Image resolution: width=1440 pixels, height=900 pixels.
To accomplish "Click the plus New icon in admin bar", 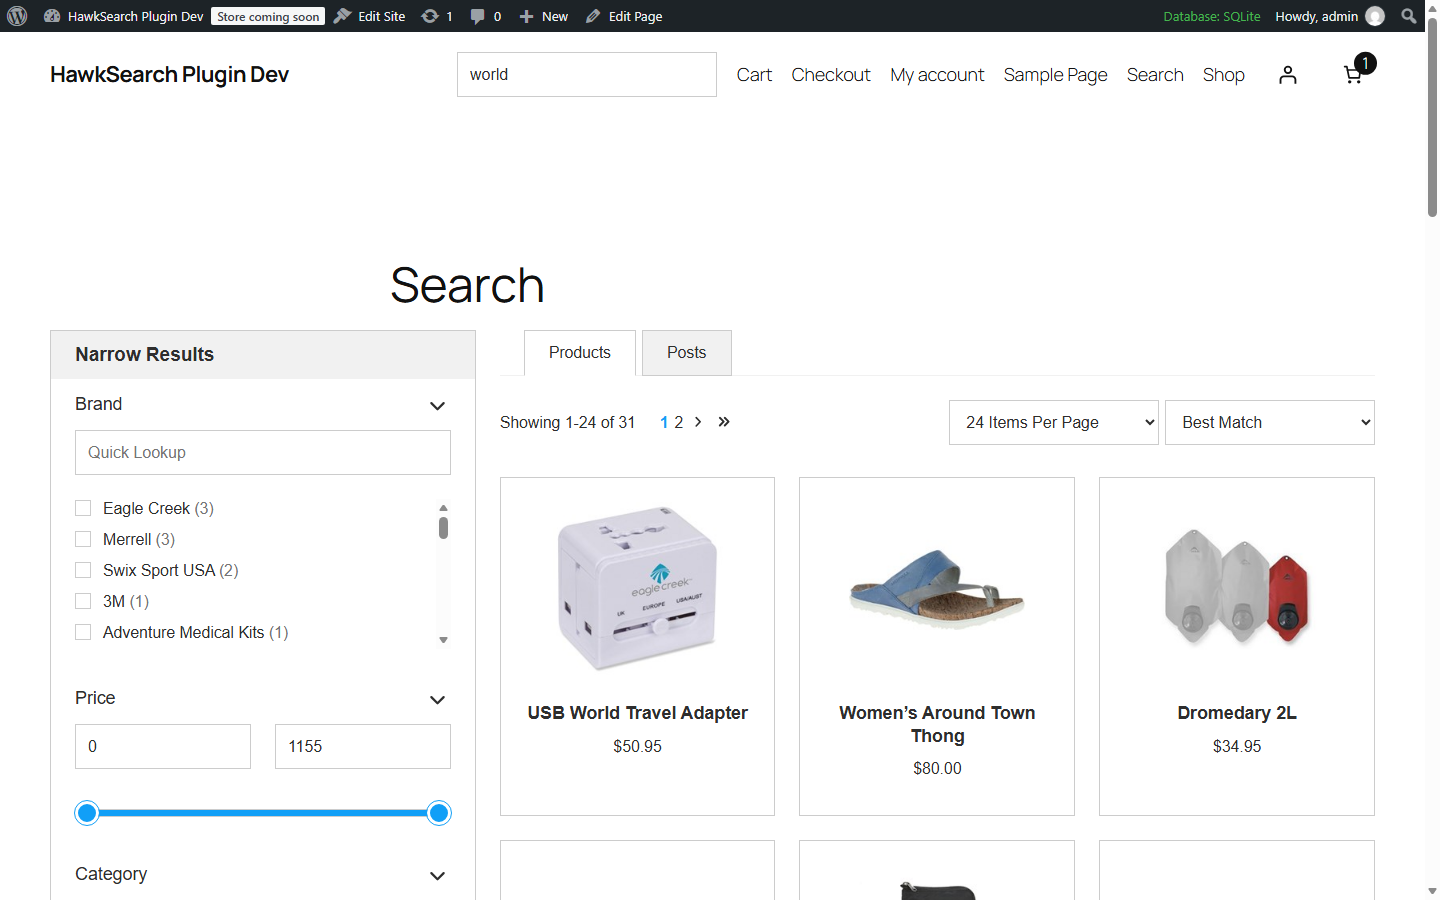I will pos(526,16).
